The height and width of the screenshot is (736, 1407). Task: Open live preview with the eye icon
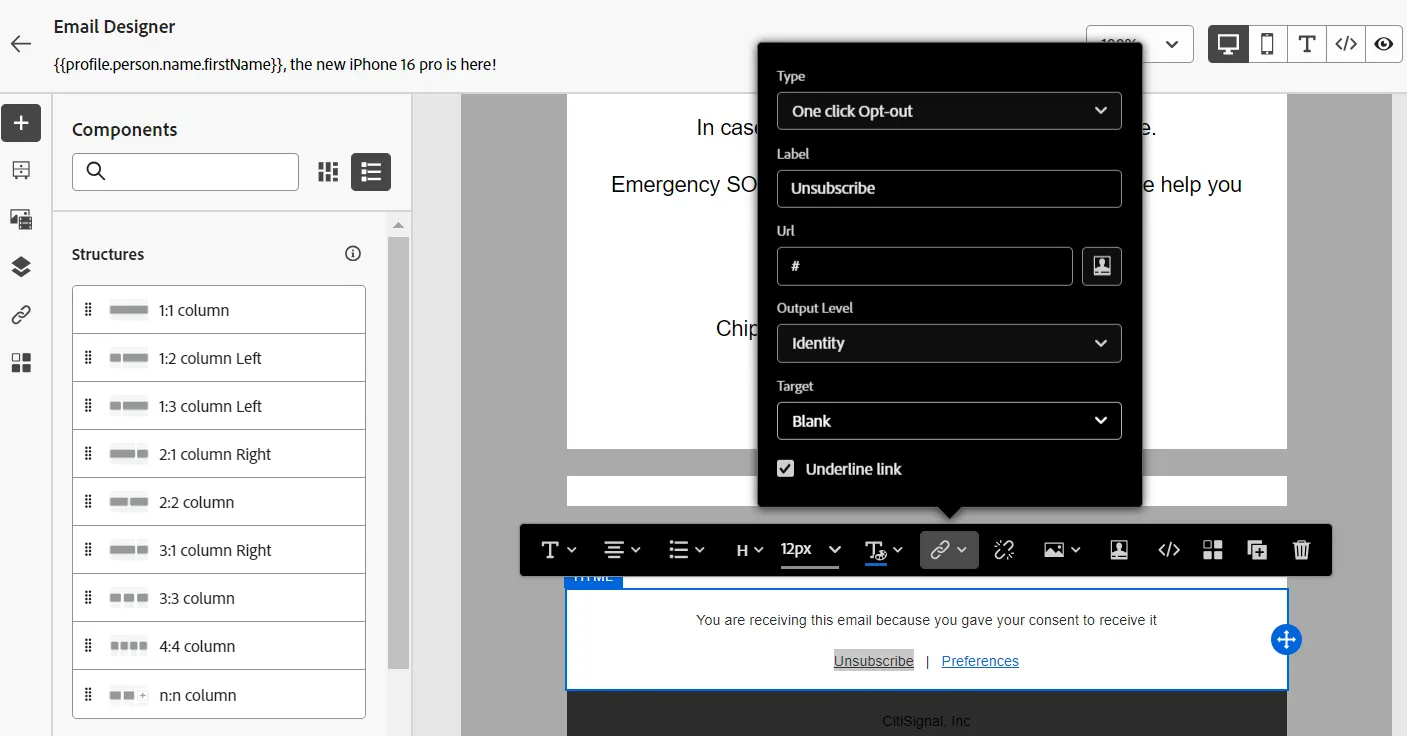tap(1383, 44)
